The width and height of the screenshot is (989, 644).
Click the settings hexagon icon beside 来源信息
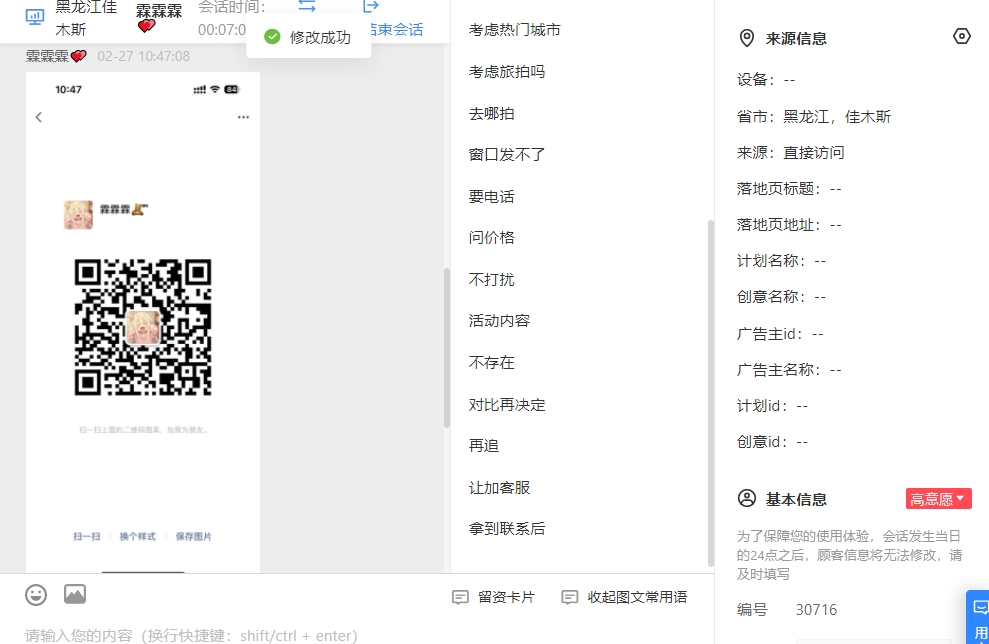(961, 37)
